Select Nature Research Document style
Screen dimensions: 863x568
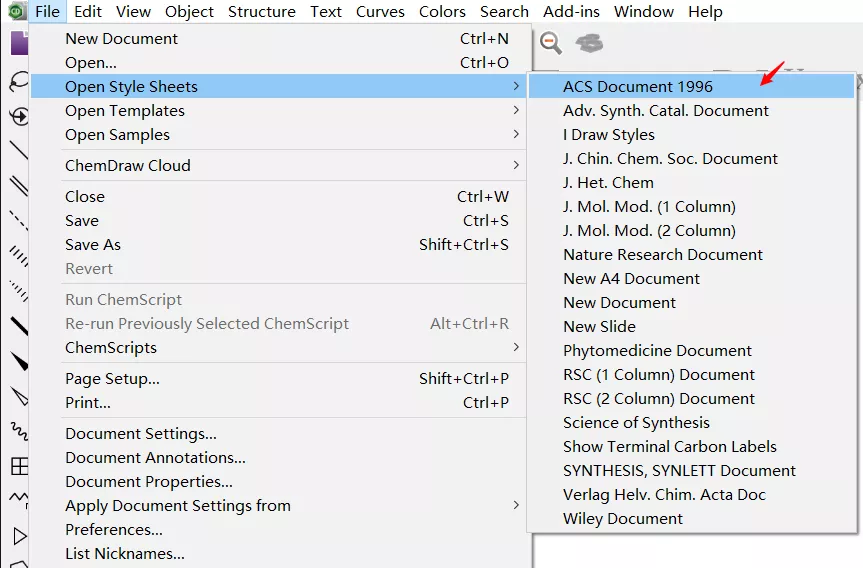coord(691,255)
